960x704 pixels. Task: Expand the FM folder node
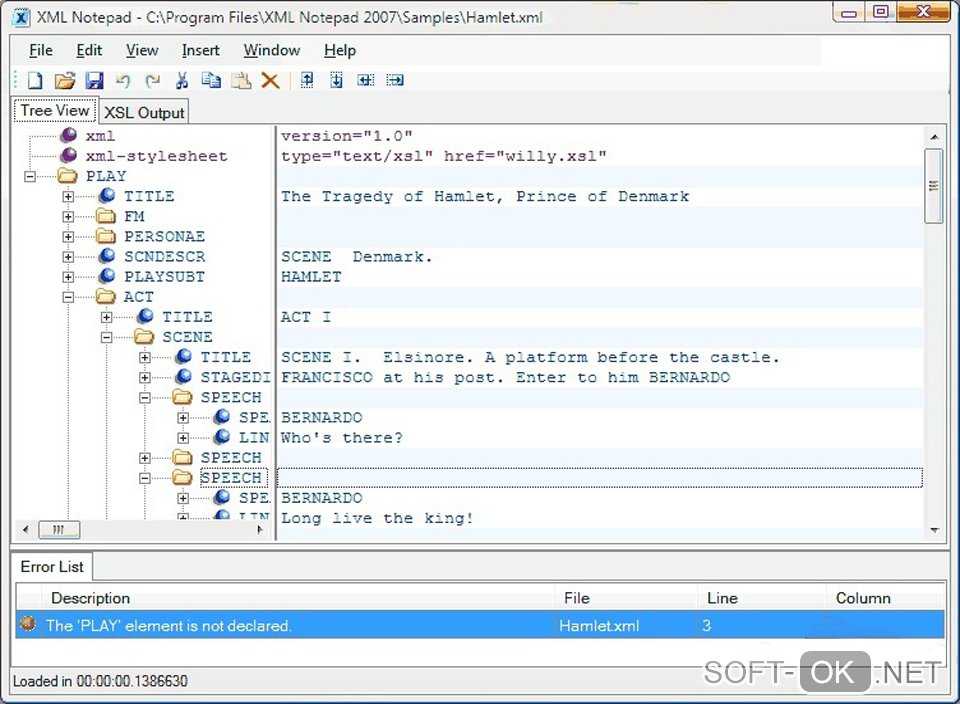point(68,217)
